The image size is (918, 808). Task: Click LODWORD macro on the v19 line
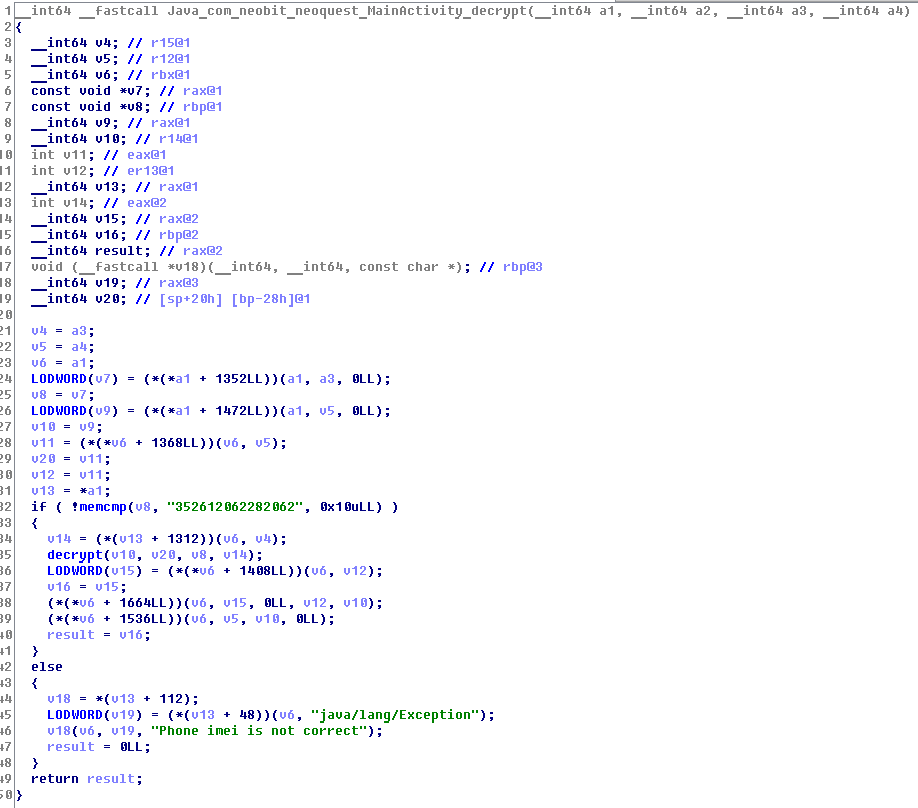pos(75,714)
